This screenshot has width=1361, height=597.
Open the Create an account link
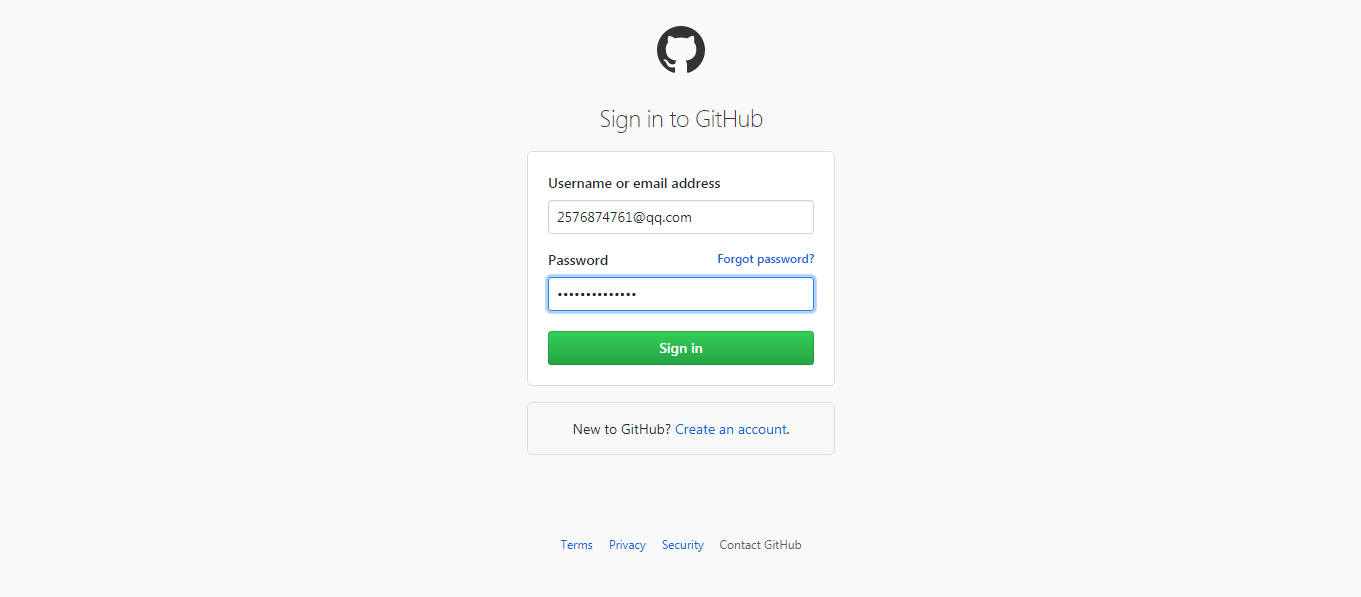pos(731,429)
